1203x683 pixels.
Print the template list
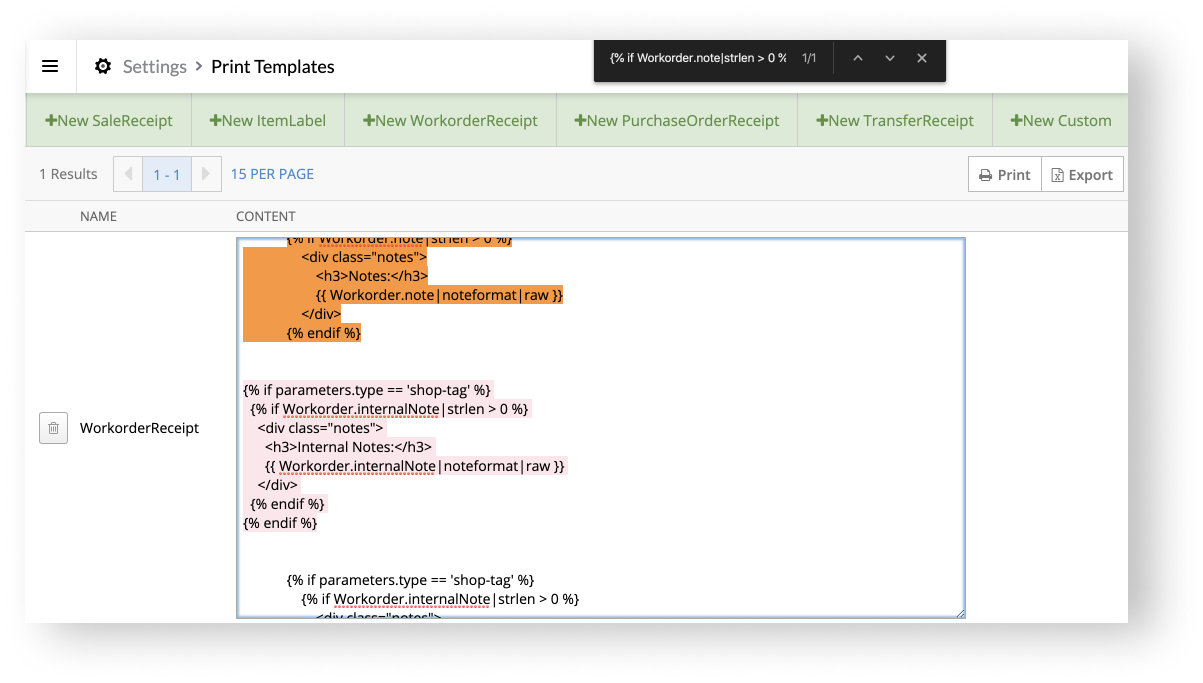coord(1005,174)
